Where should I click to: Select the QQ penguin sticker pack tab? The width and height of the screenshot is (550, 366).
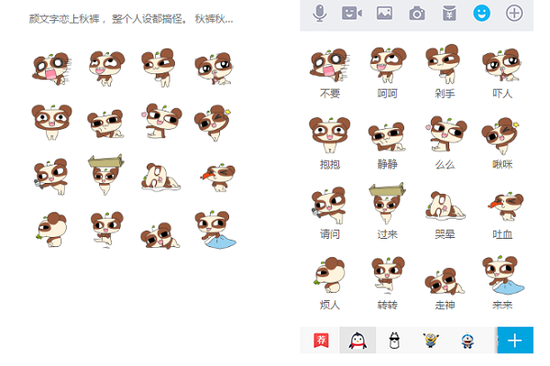click(358, 340)
